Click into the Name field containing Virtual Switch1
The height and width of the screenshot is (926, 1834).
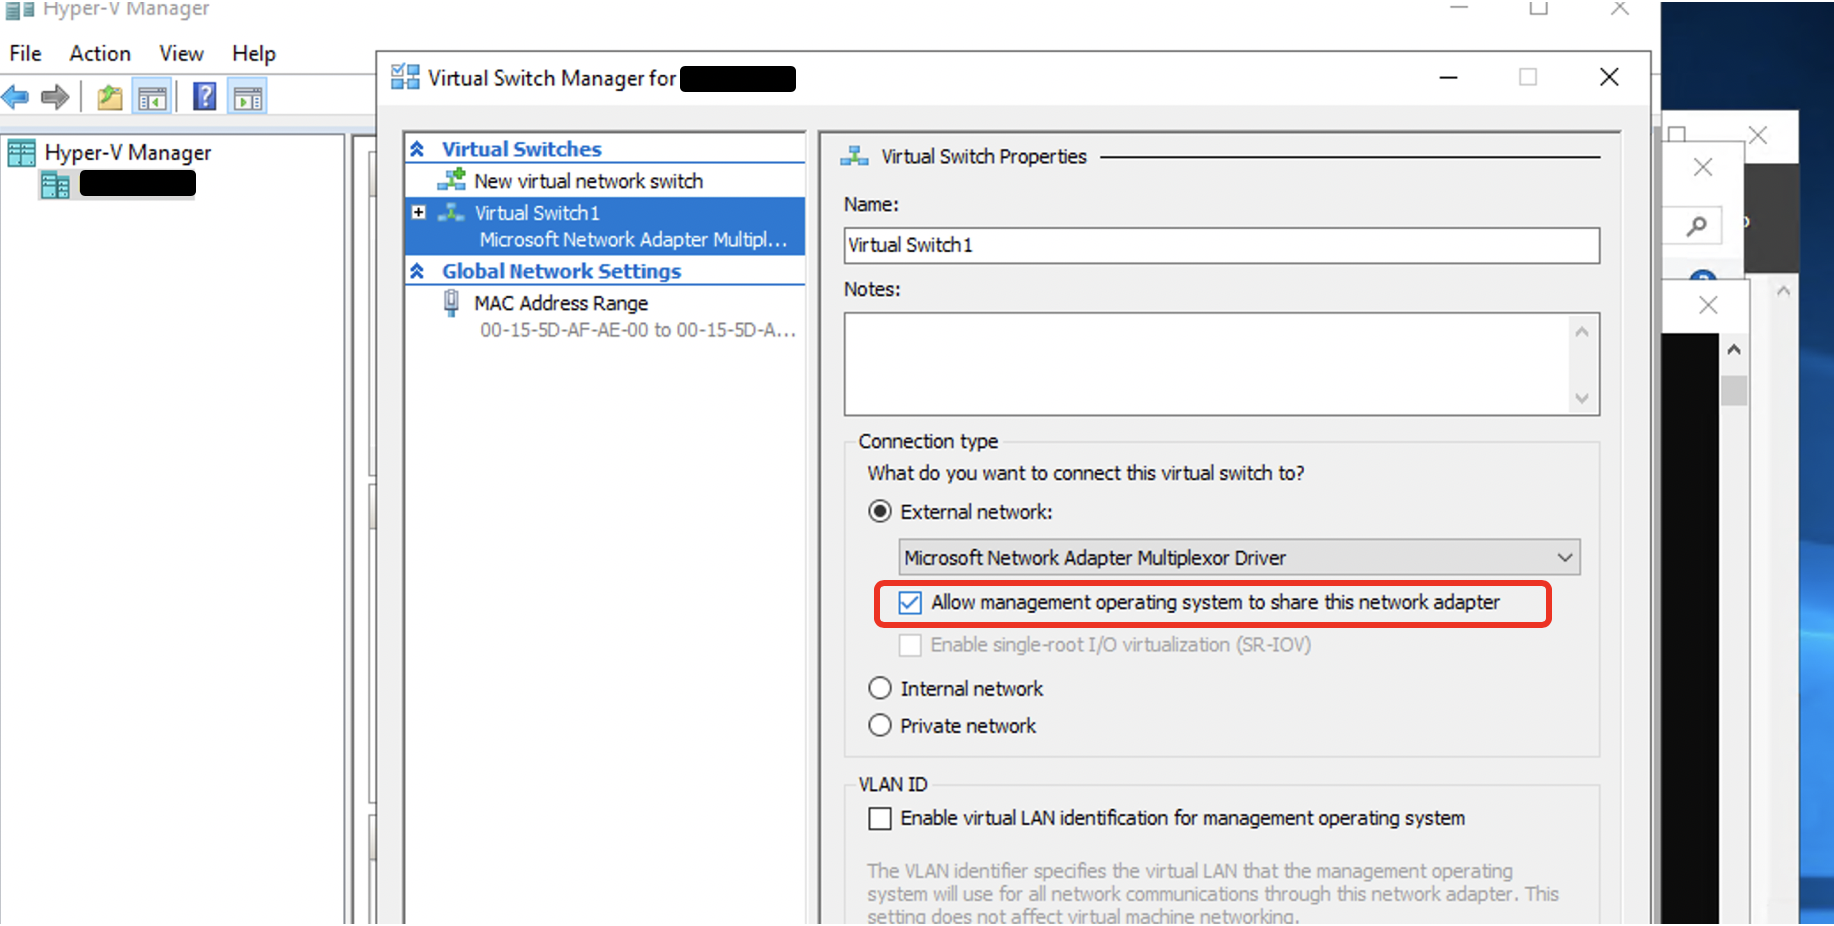point(1221,245)
